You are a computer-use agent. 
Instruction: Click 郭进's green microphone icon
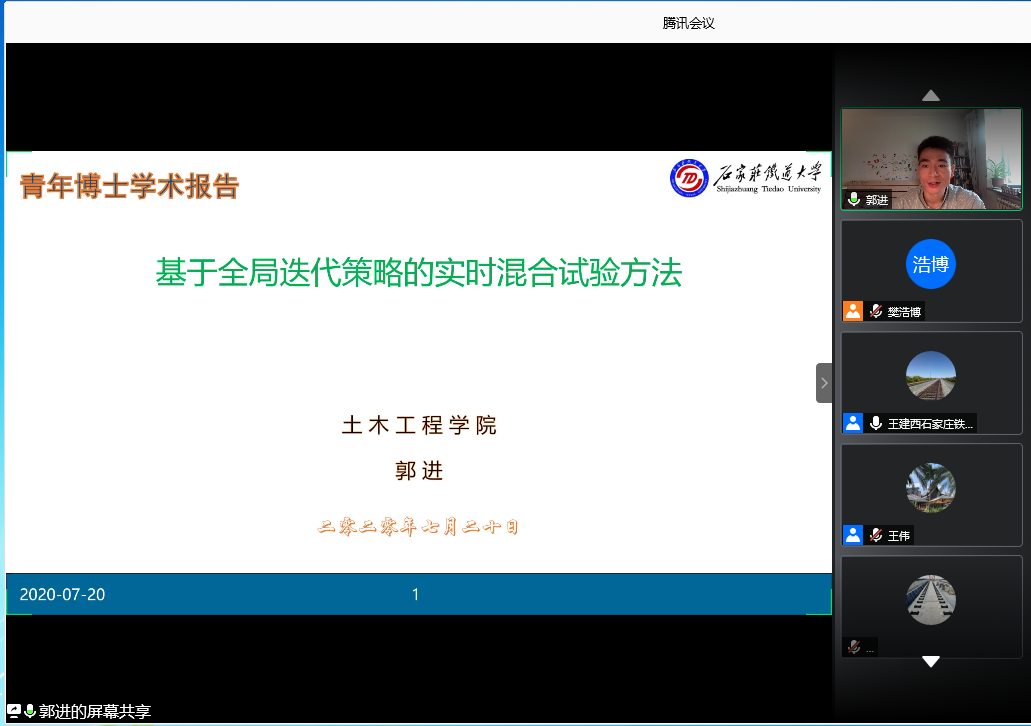click(x=853, y=200)
